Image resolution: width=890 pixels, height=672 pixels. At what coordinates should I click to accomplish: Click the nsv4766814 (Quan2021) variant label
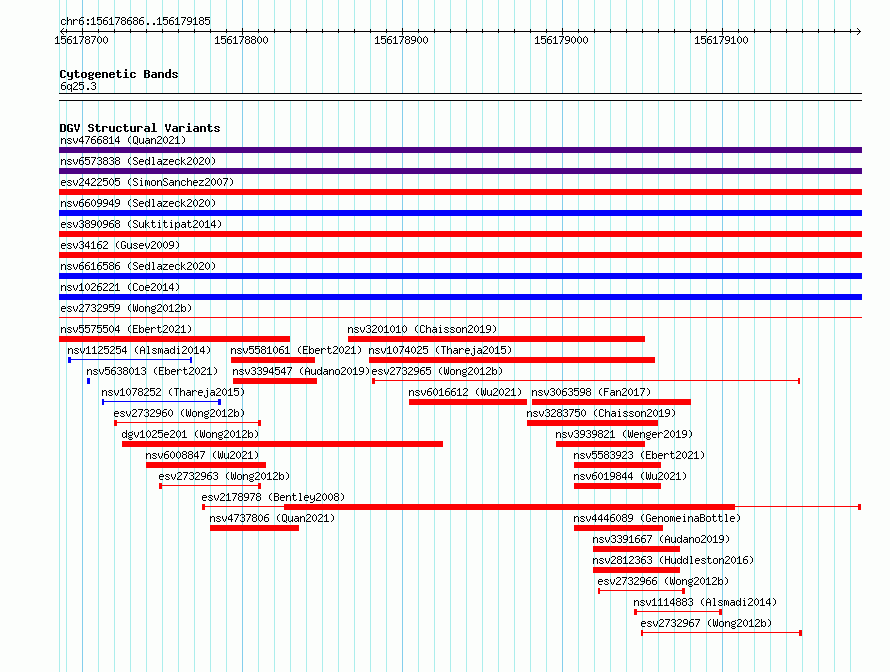(123, 140)
